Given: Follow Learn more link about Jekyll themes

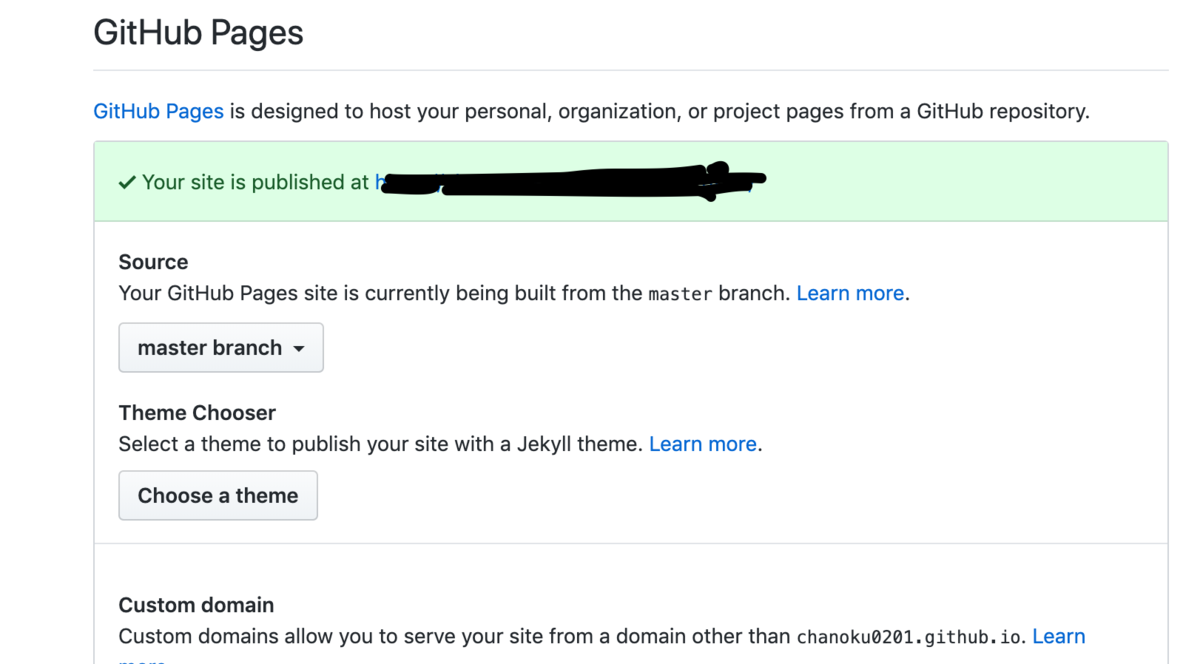Looking at the screenshot, I should 703,444.
